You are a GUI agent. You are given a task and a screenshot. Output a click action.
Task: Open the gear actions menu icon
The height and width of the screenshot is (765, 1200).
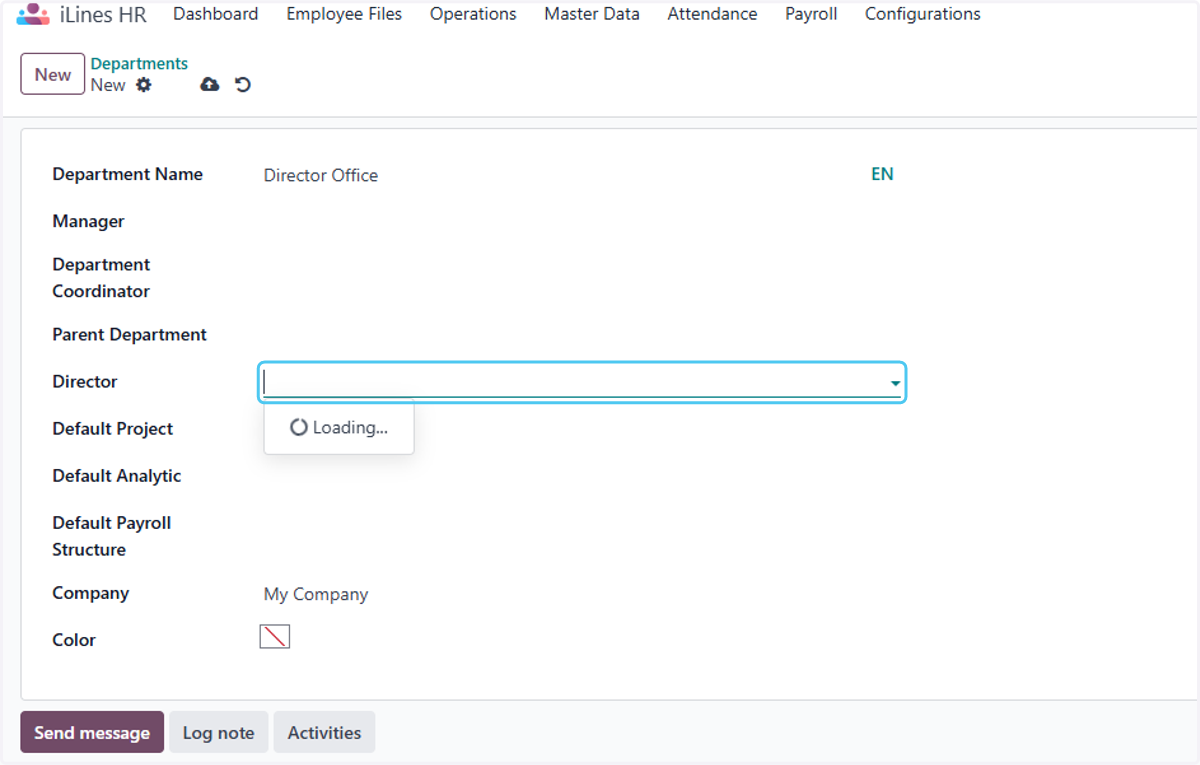(144, 85)
